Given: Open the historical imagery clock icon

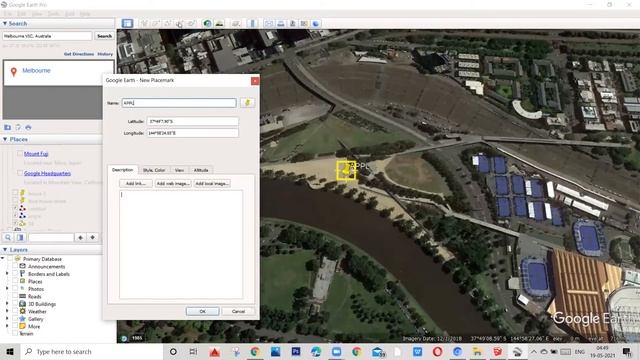Looking at the screenshot, I should pos(207,24).
